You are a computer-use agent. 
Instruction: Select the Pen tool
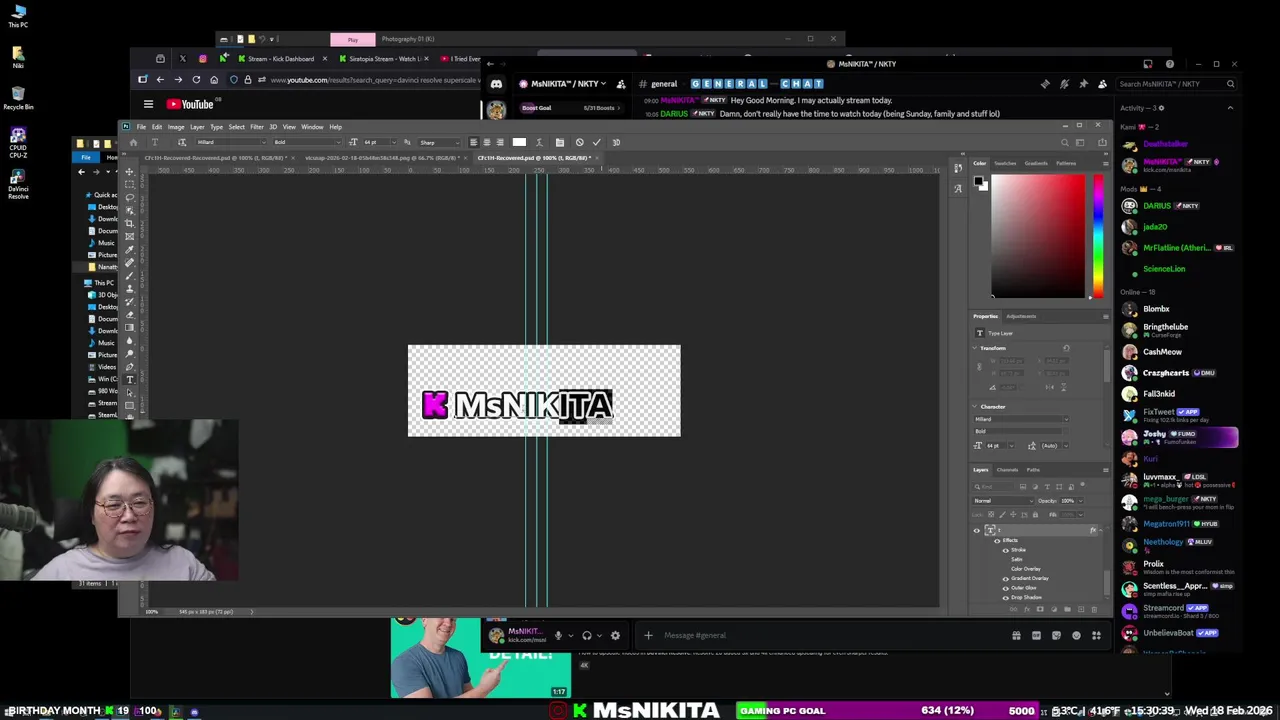(x=129, y=366)
